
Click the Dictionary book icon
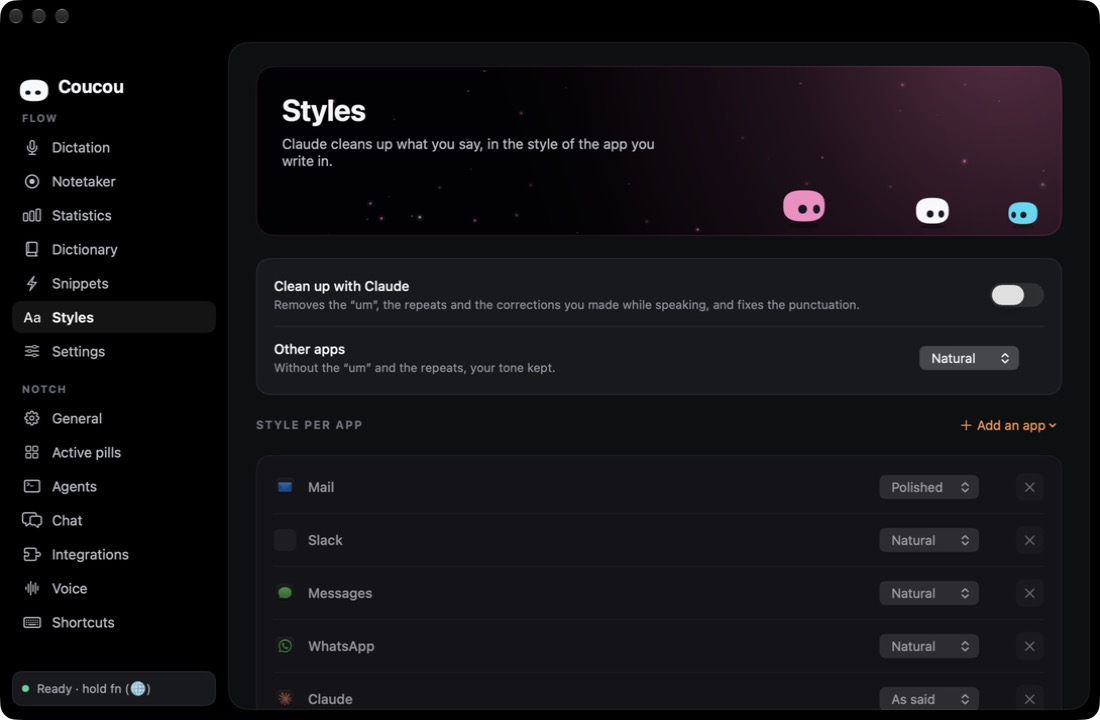pos(32,249)
